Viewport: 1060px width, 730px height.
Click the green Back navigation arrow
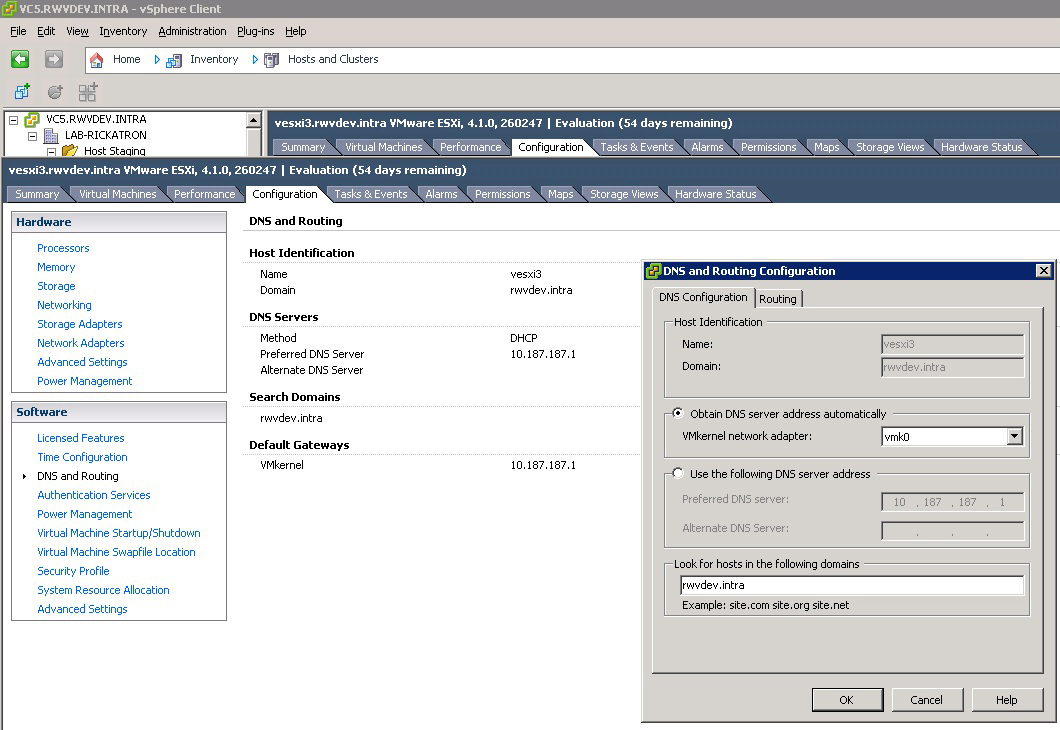[x=20, y=59]
